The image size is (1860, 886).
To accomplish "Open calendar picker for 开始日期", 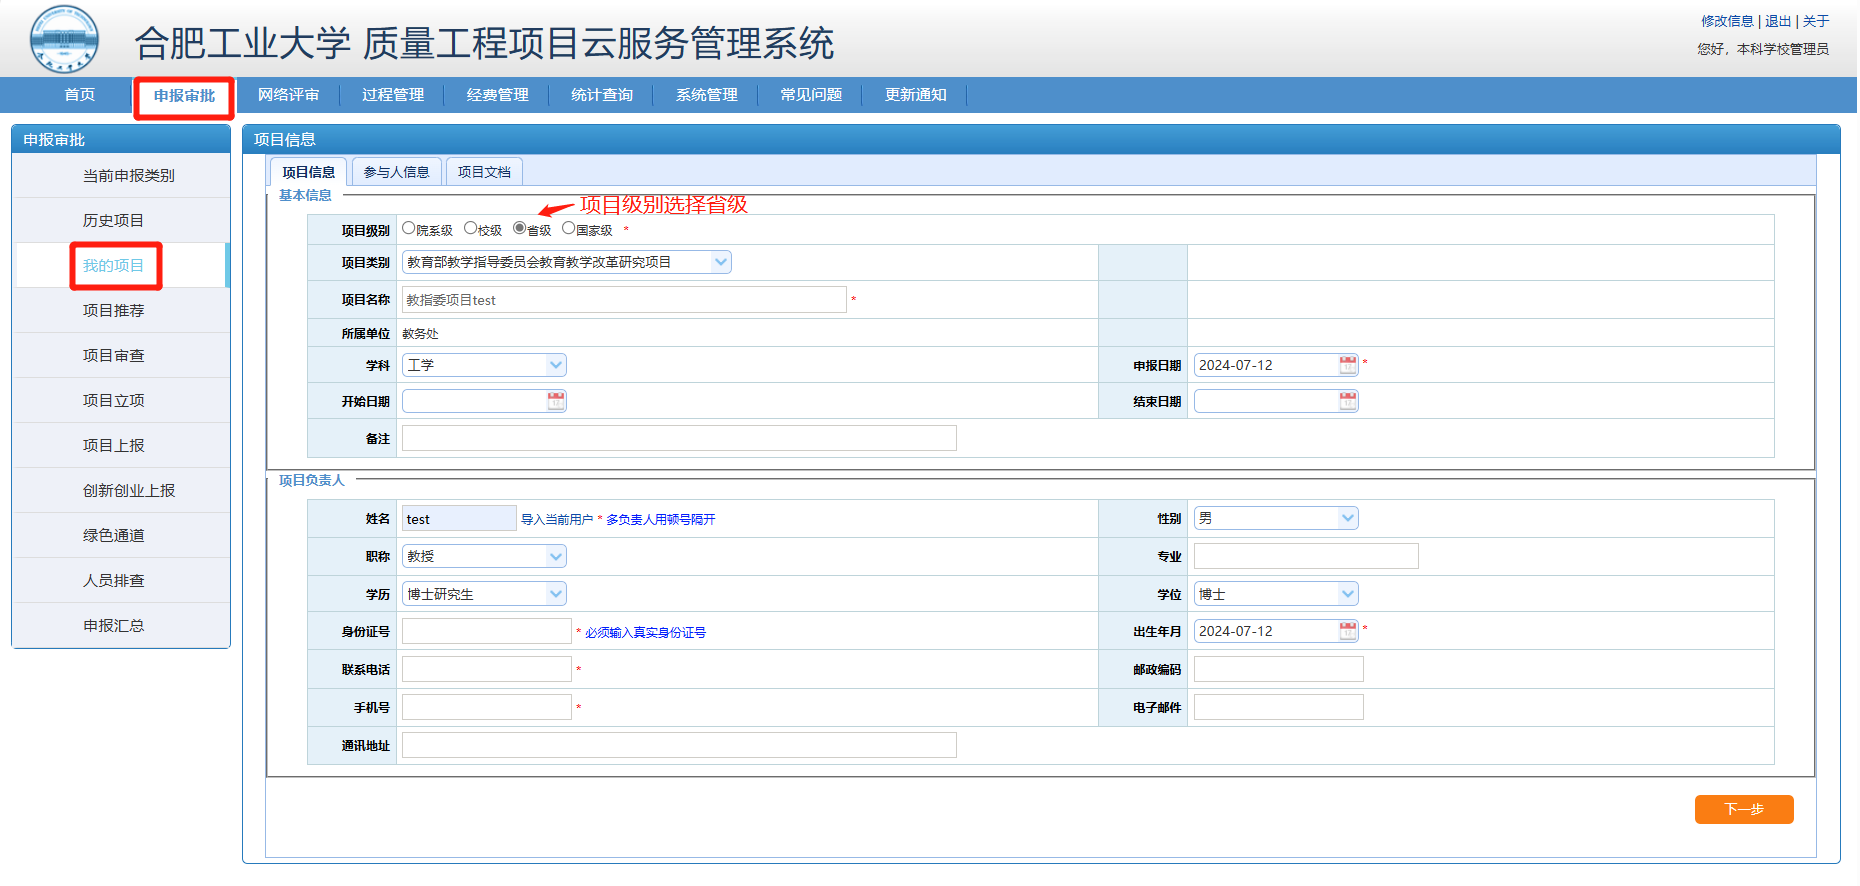I will 556,401.
